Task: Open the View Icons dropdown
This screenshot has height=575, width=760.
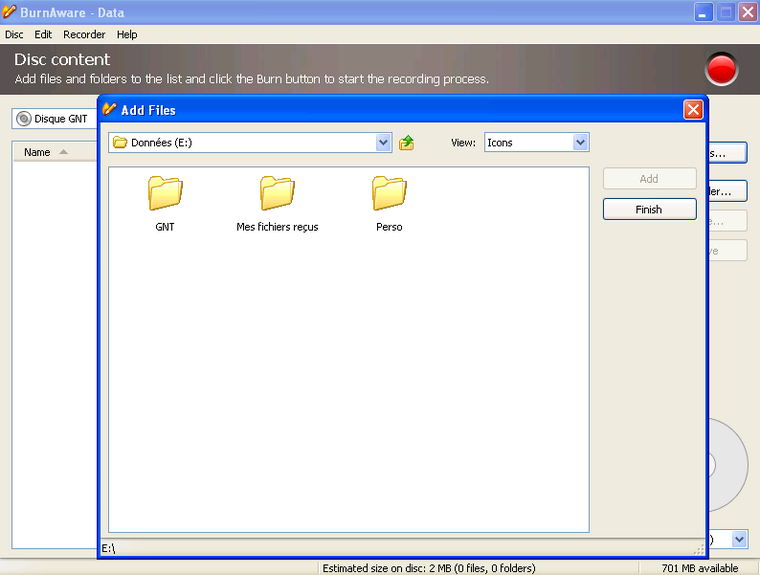Action: [x=580, y=143]
